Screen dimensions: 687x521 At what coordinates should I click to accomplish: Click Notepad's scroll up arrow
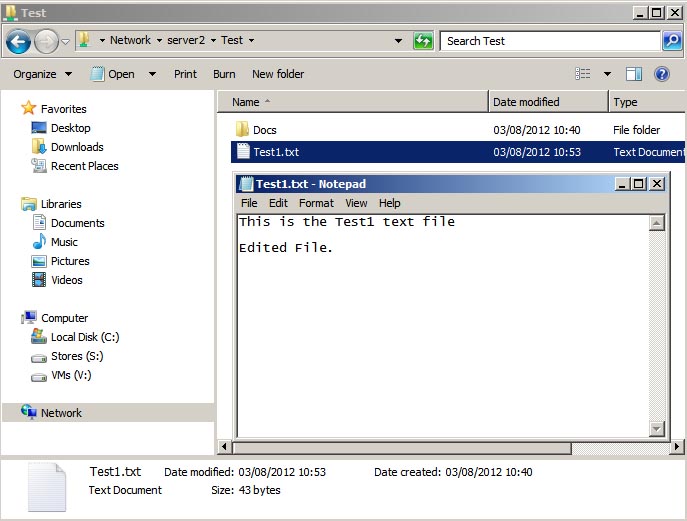[x=656, y=223]
